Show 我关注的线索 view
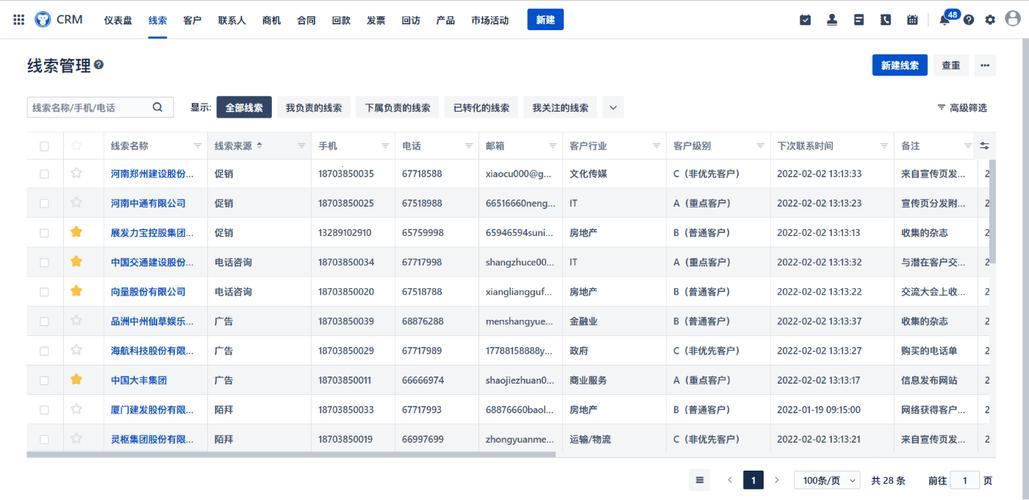 click(560, 108)
